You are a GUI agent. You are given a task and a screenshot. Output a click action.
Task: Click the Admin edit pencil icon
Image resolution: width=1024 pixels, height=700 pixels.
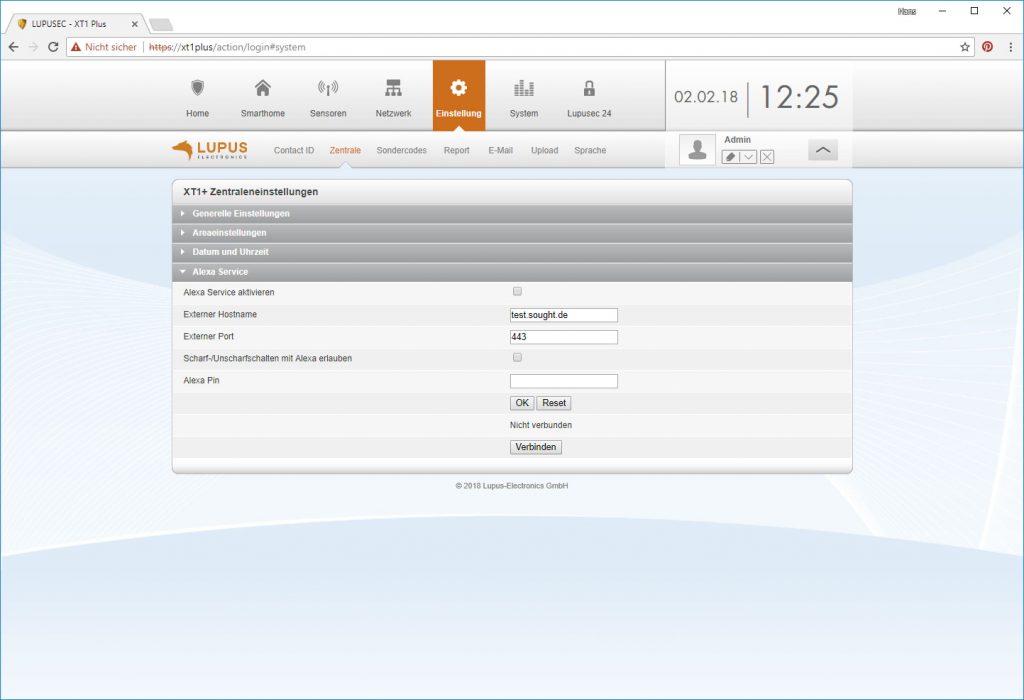pos(730,157)
